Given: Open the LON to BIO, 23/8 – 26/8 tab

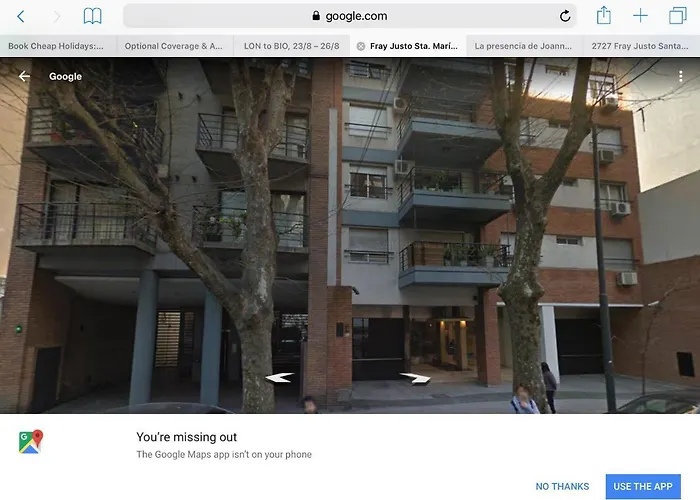Looking at the screenshot, I should 292,46.
